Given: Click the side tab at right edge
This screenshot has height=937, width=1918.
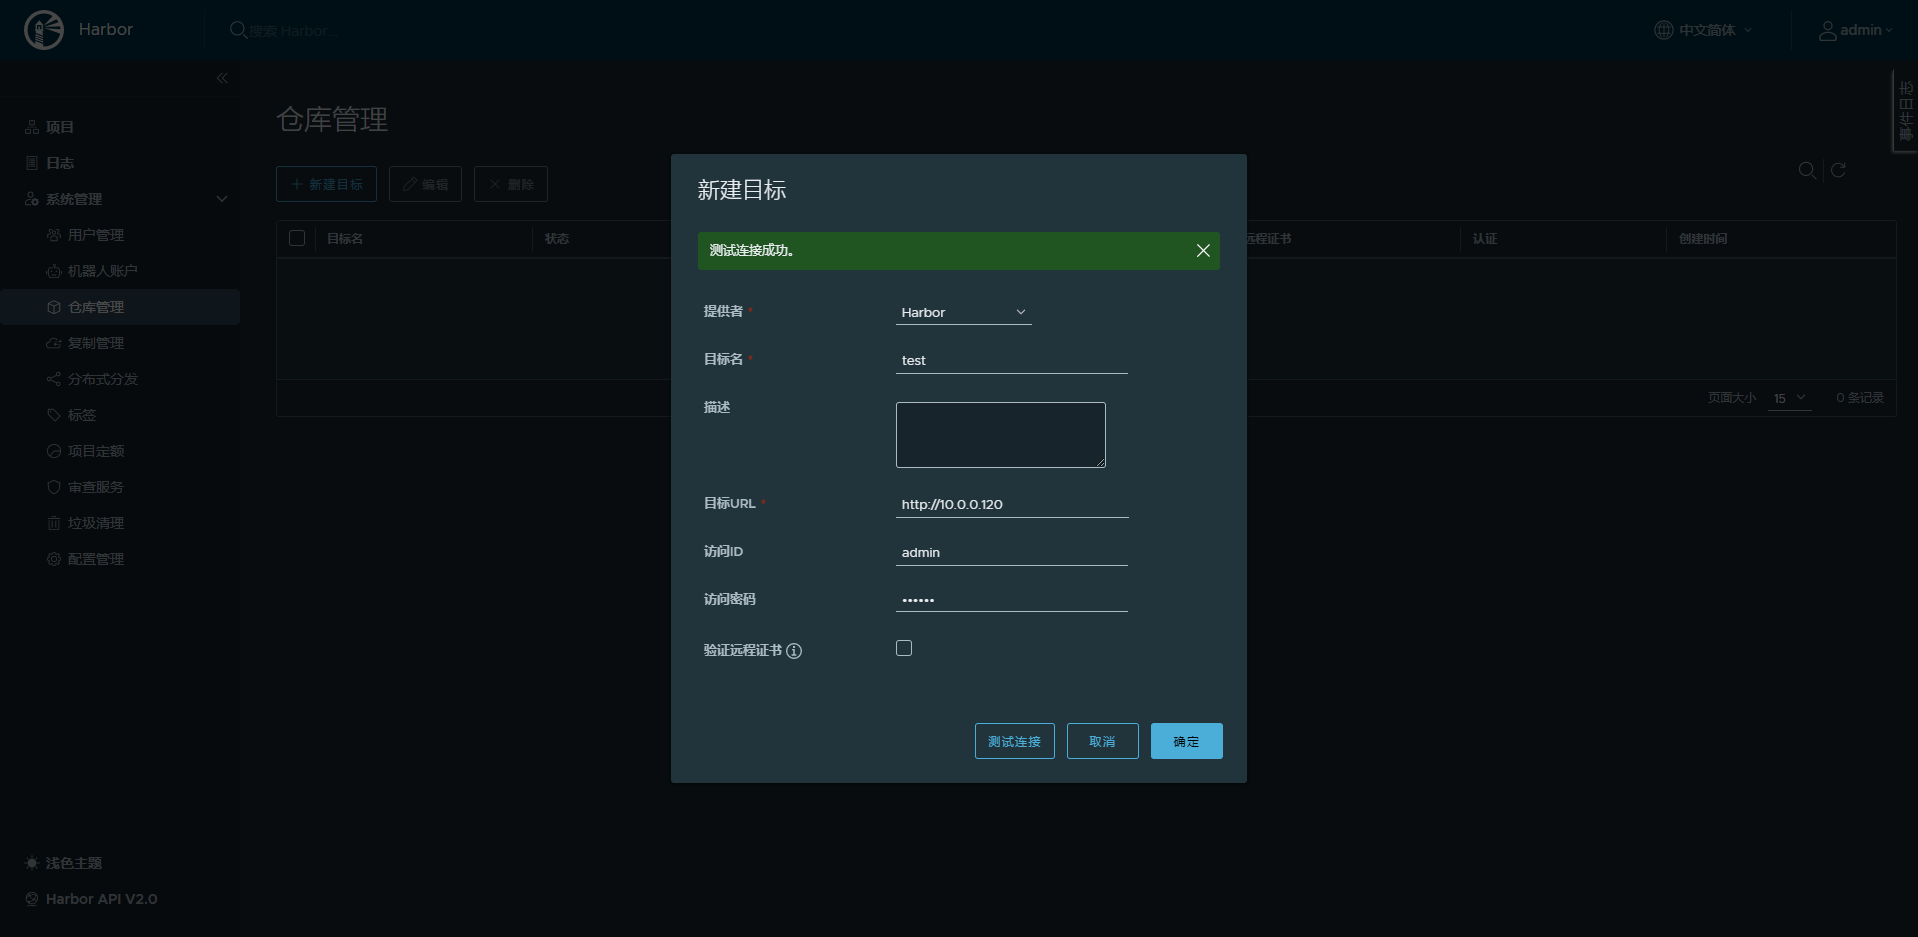Looking at the screenshot, I should pos(1906,111).
